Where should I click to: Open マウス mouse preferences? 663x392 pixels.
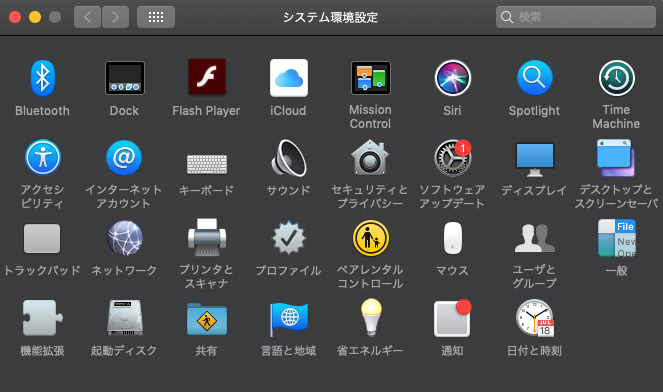(452, 238)
